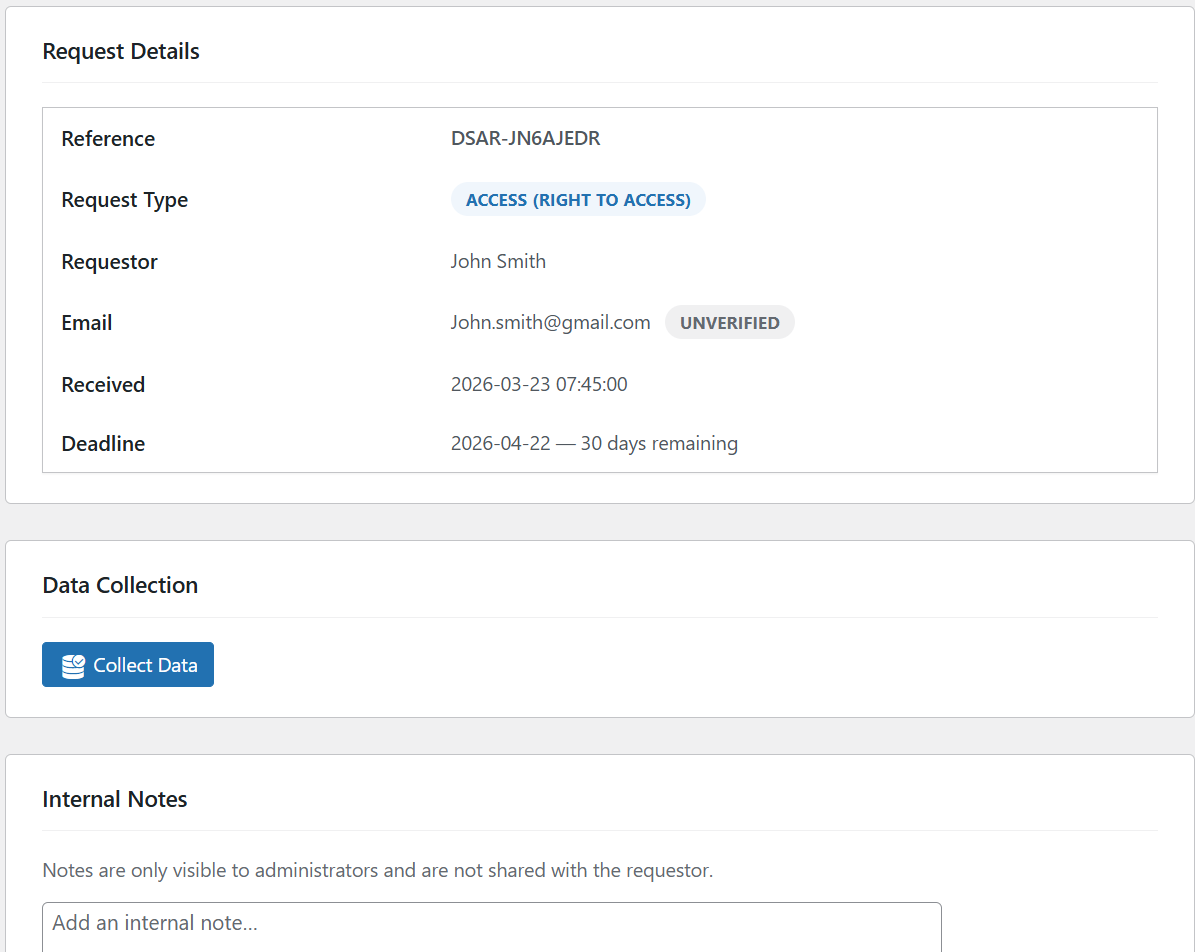Click the Data Collection section heading
Viewport: 1195px width, 952px height.
(120, 586)
